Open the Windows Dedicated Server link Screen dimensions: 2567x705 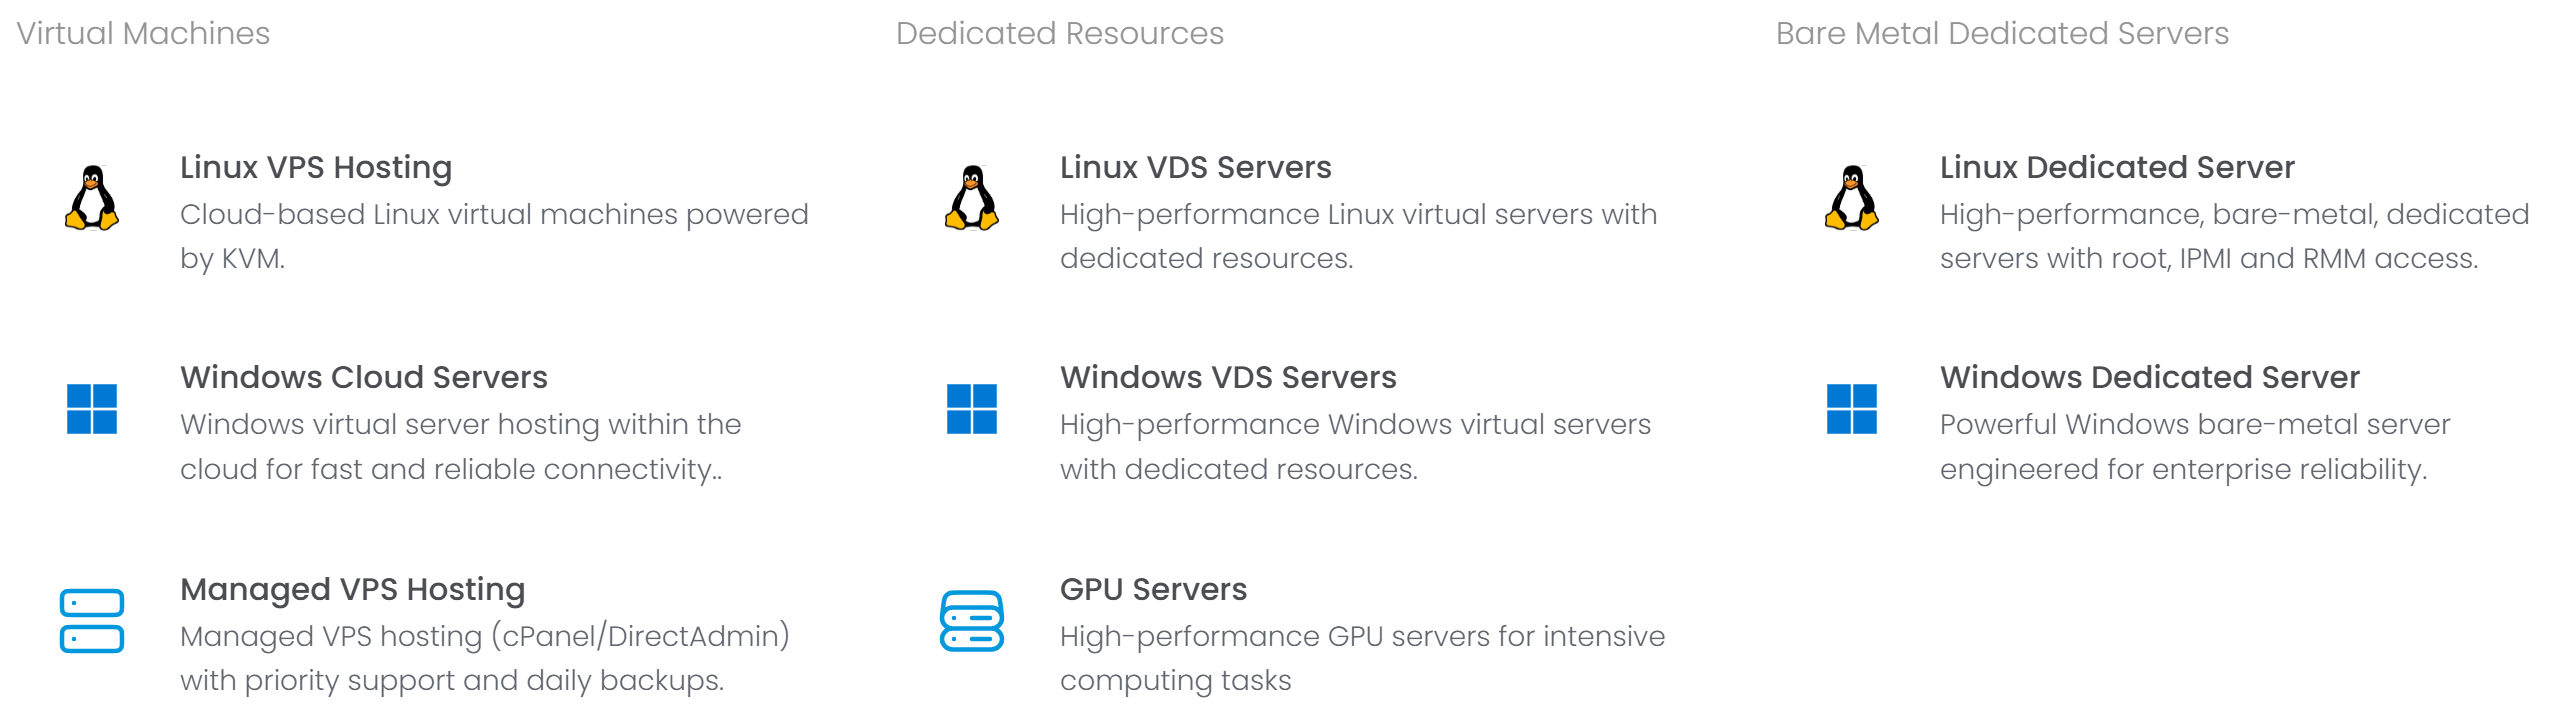[x=2150, y=378]
